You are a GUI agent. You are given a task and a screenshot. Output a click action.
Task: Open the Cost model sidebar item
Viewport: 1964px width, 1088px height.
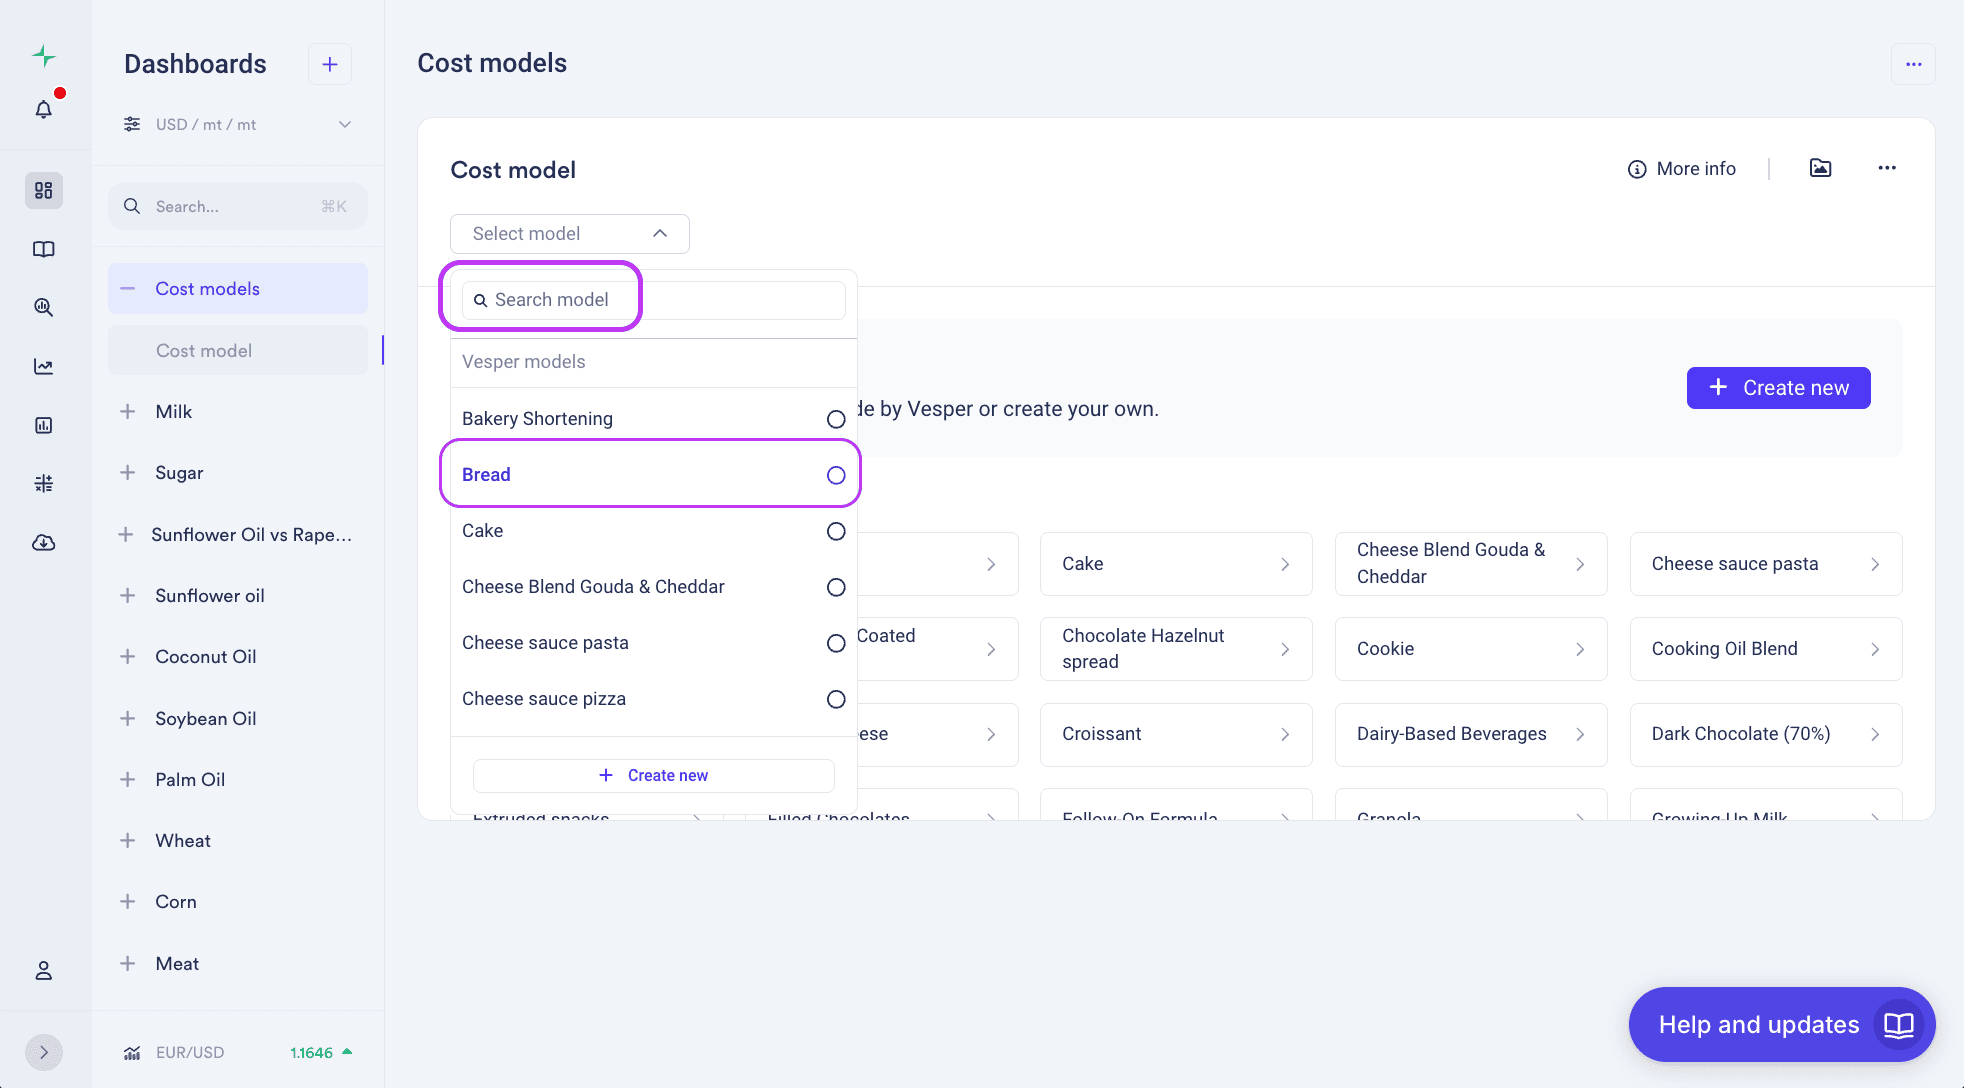point(238,350)
